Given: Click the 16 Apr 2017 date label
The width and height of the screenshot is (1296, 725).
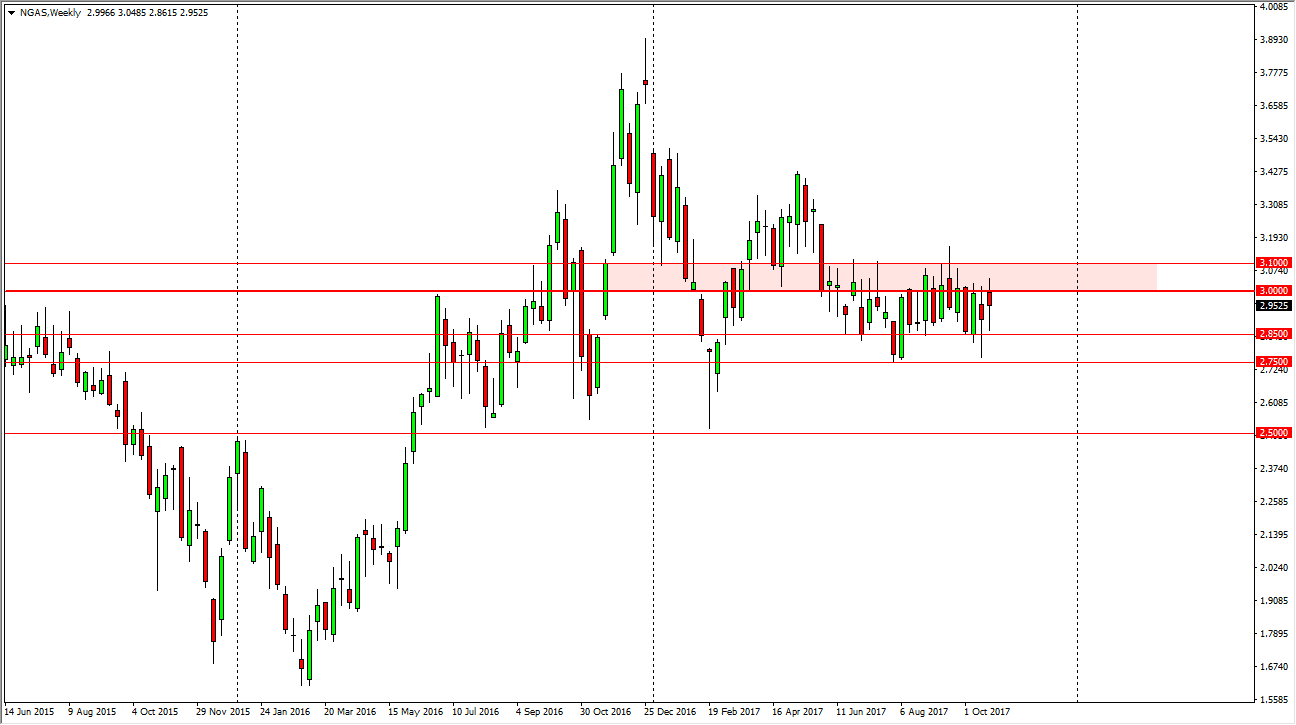Looking at the screenshot, I should click(797, 712).
